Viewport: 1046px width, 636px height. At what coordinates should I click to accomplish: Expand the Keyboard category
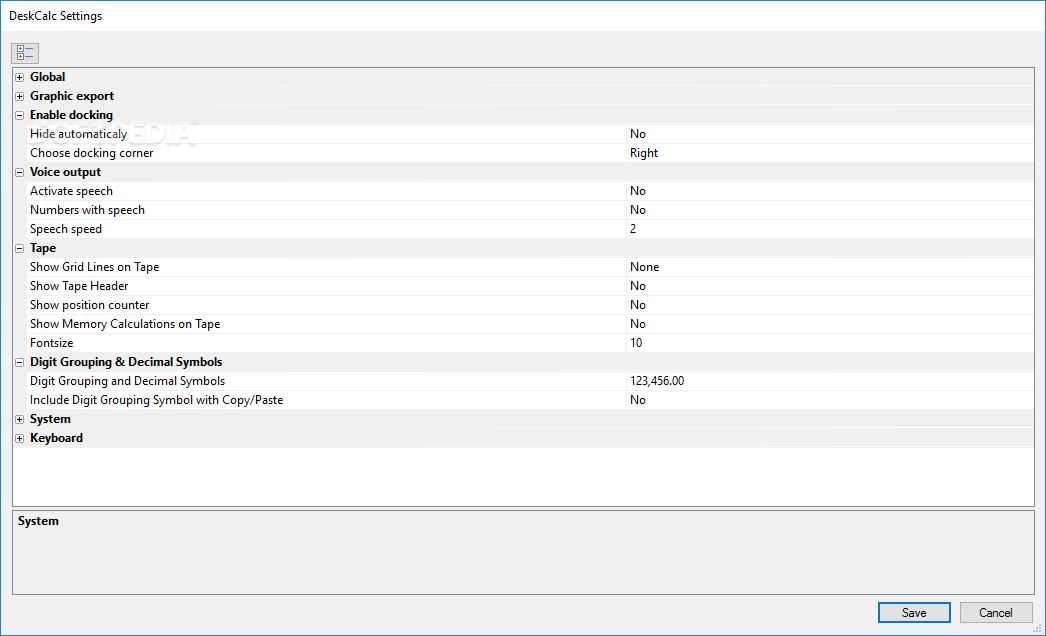pos(19,438)
